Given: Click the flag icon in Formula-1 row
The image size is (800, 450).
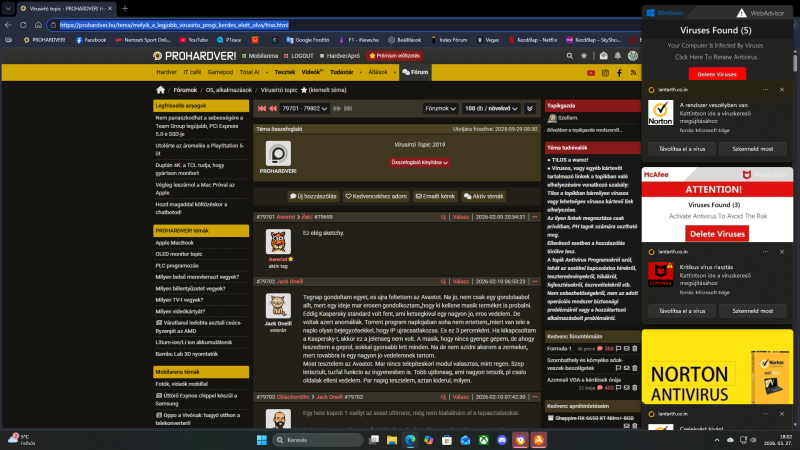Looking at the screenshot, I should (x=618, y=348).
